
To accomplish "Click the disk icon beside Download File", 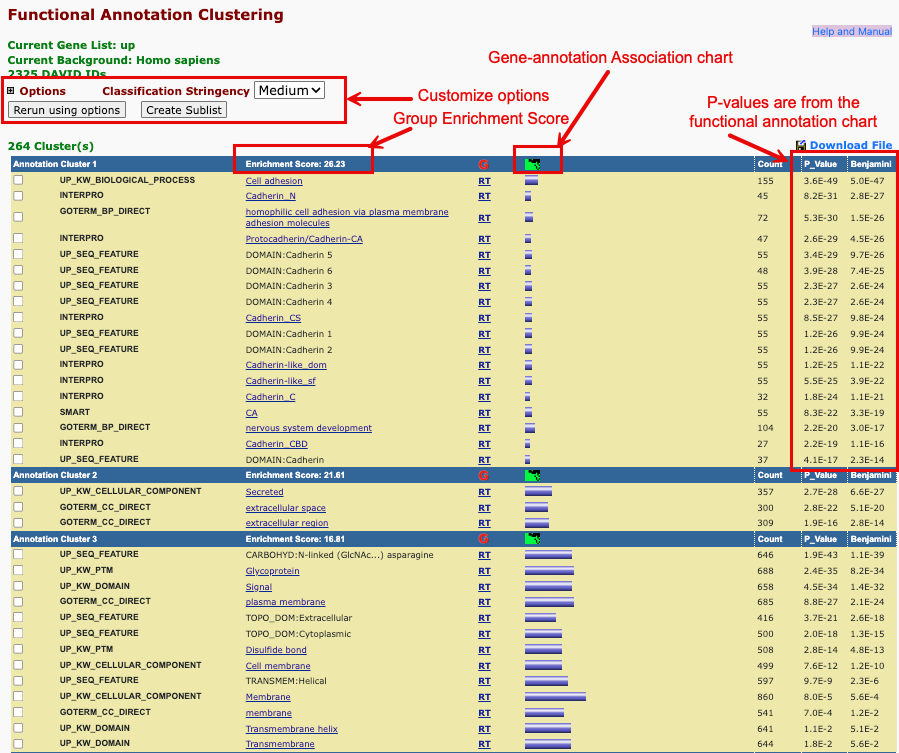I will (802, 146).
